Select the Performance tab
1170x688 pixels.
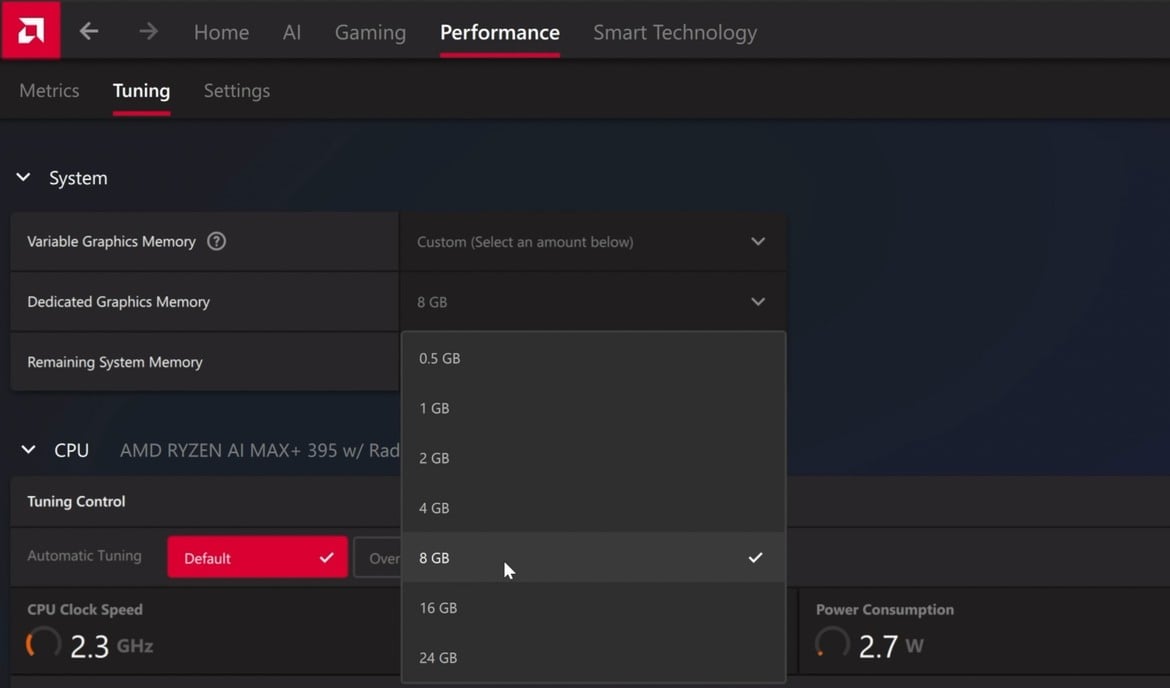500,32
